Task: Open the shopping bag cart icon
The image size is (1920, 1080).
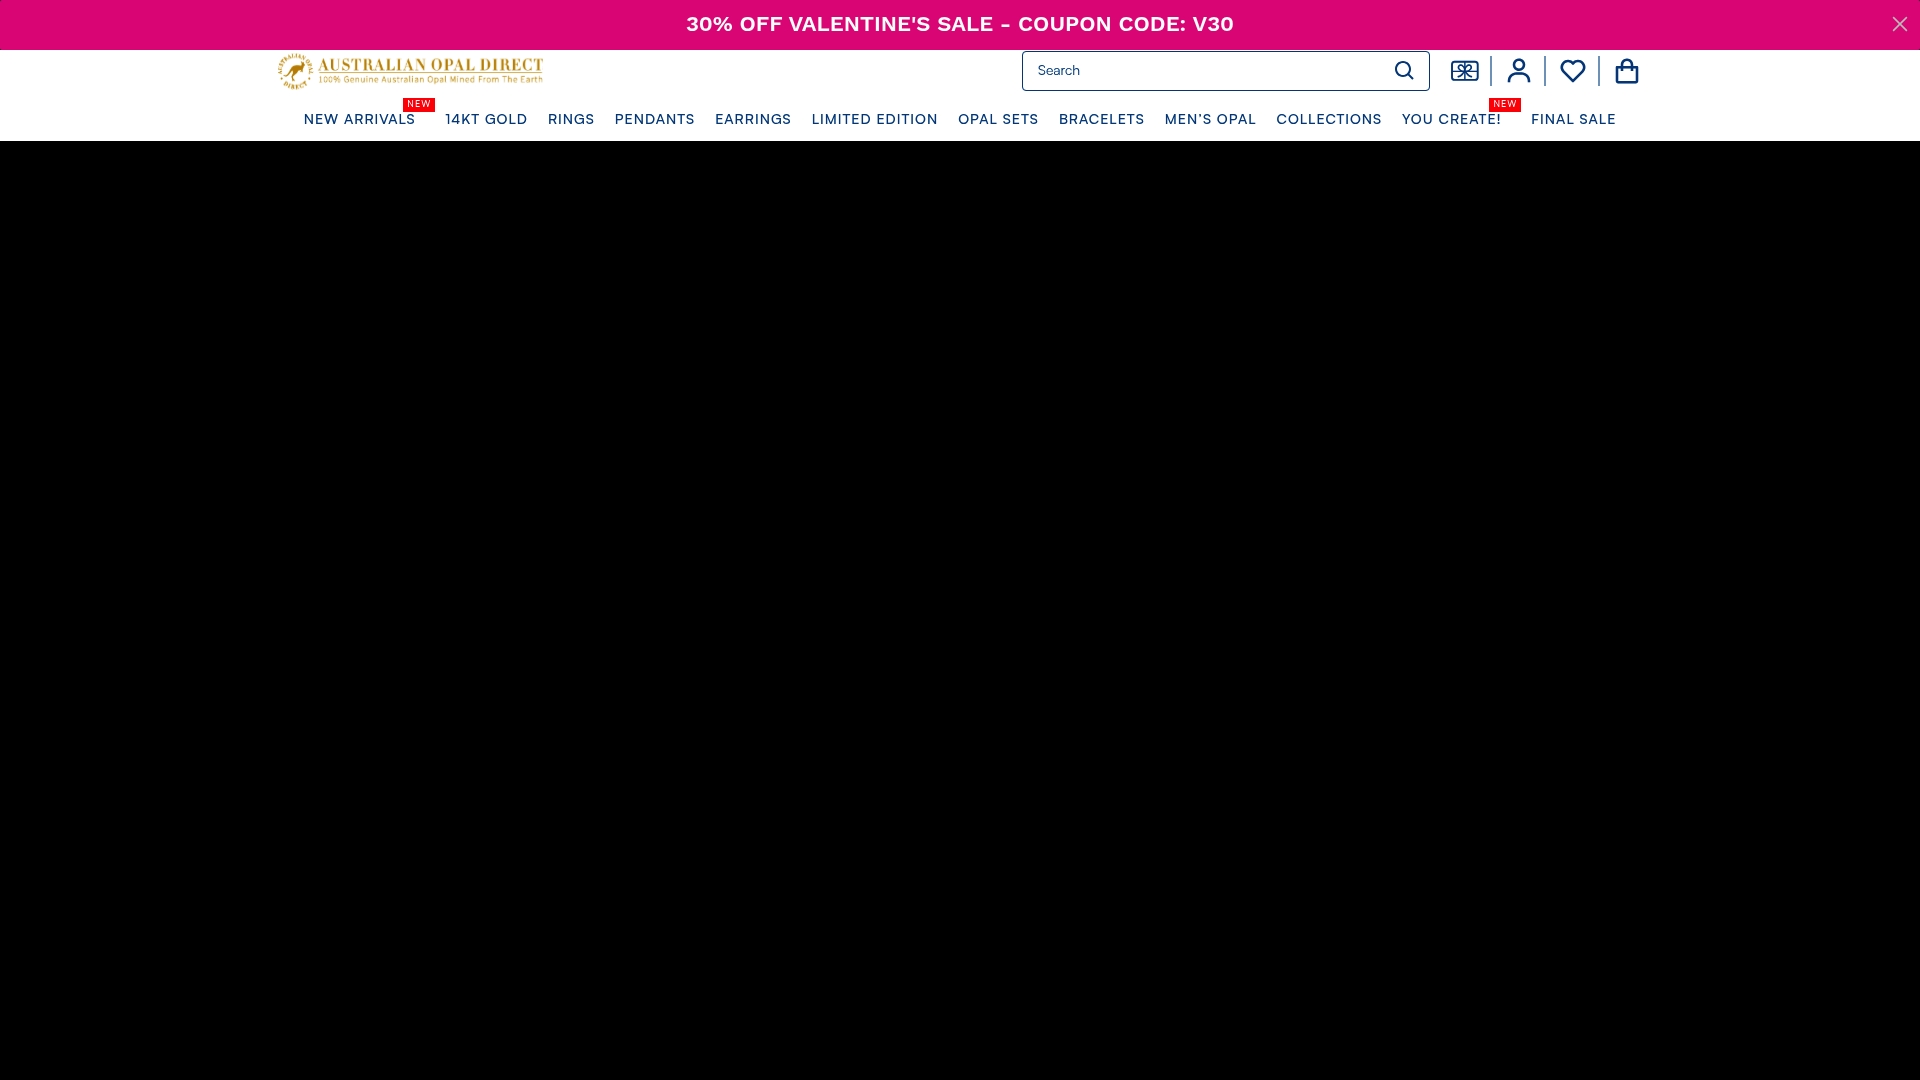Action: (x=1627, y=71)
